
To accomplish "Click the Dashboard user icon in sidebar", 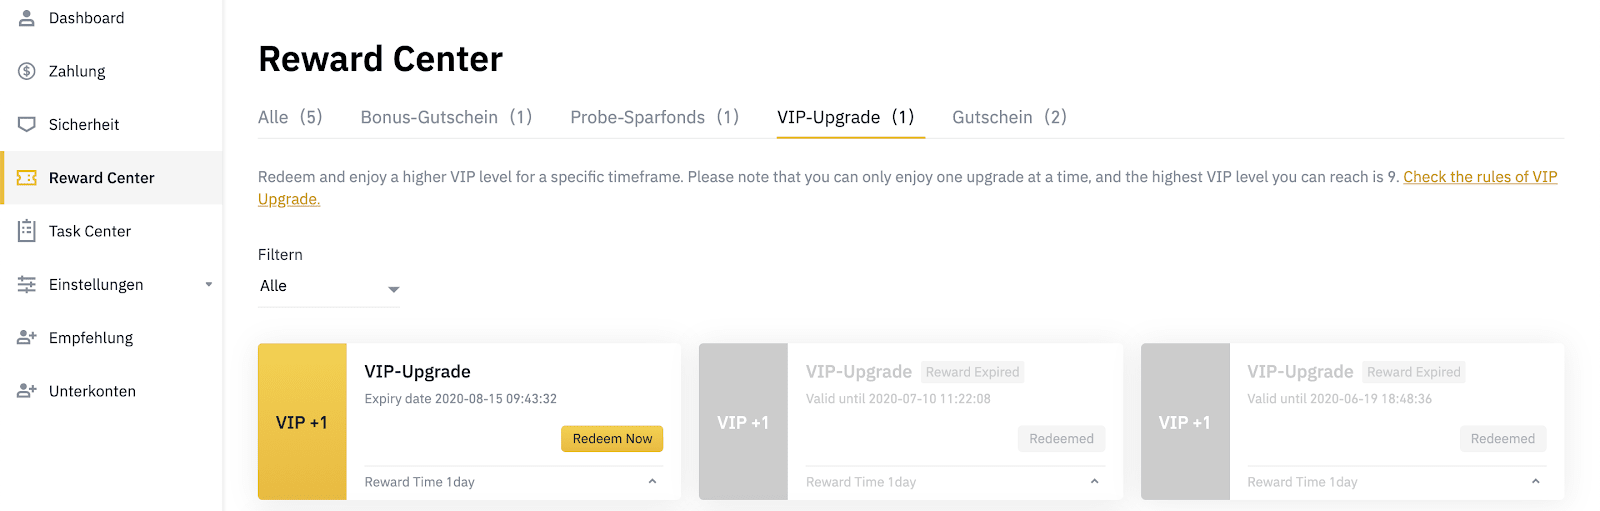I will coord(27,18).
